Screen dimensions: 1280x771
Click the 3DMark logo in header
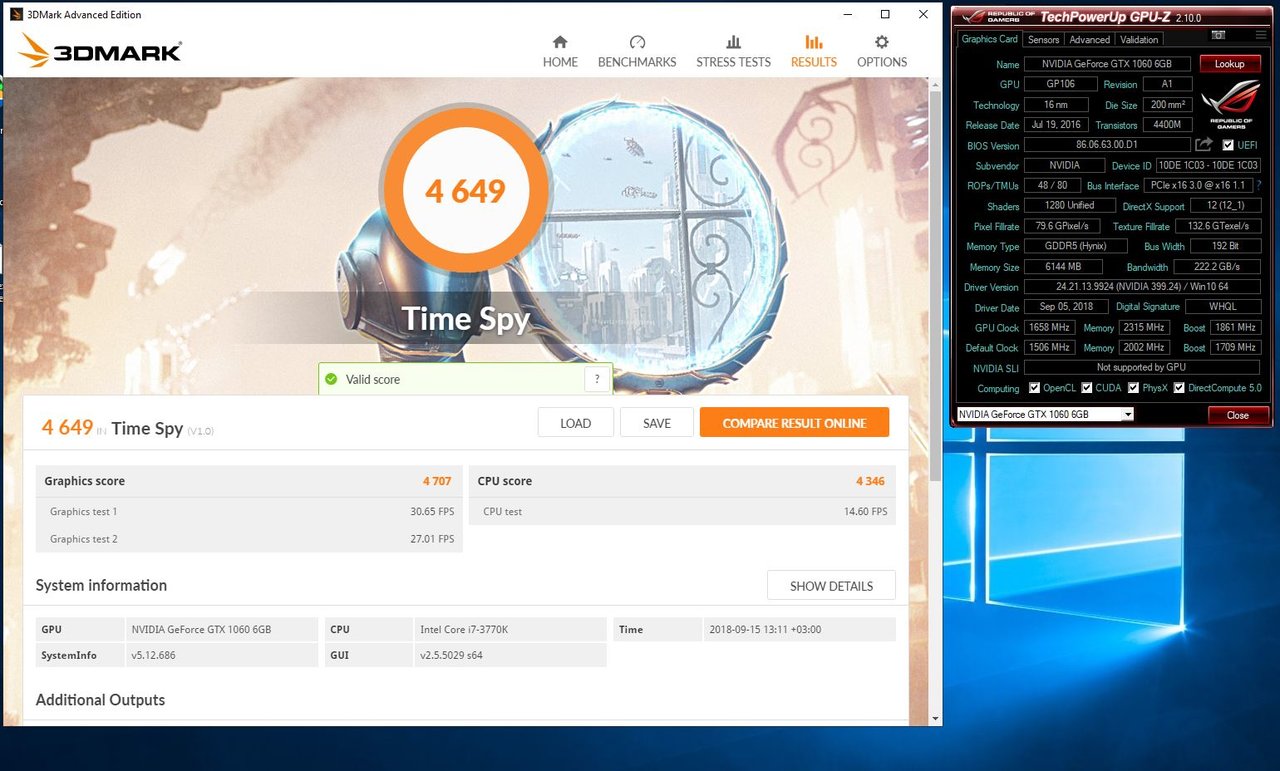100,51
